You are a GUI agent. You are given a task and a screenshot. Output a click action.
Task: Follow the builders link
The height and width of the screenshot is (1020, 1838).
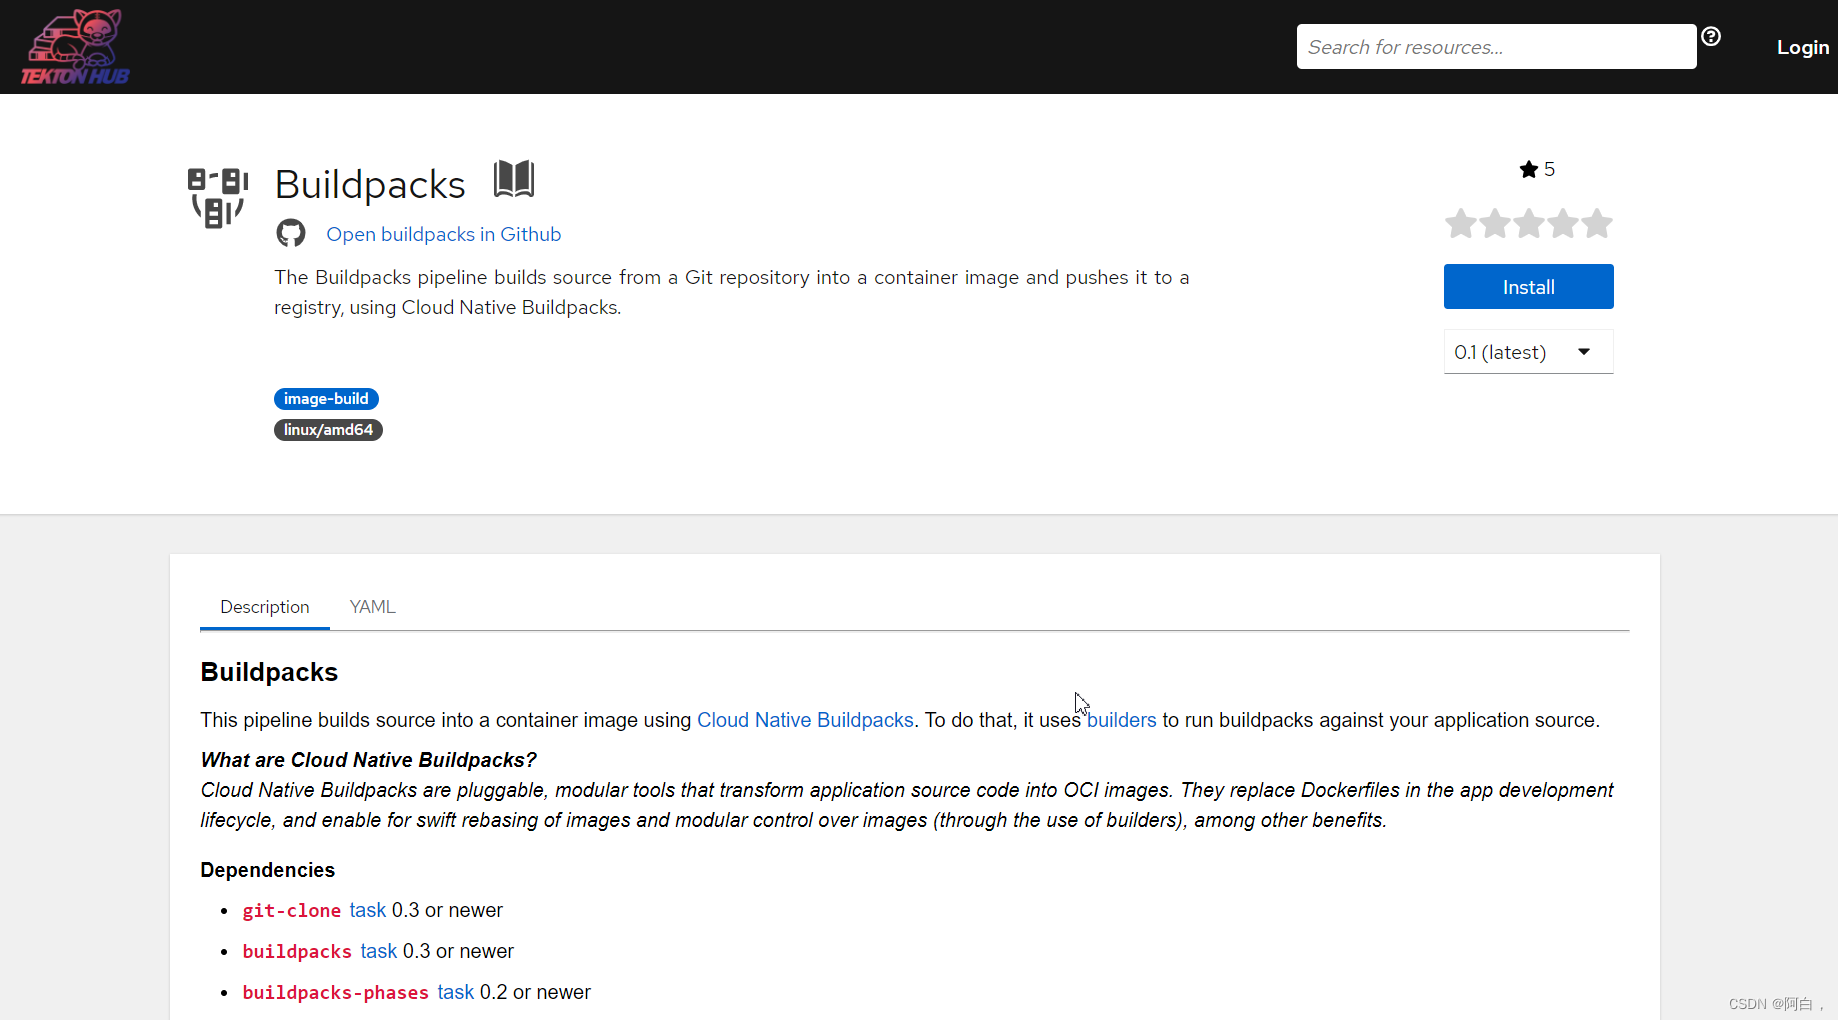coord(1121,720)
